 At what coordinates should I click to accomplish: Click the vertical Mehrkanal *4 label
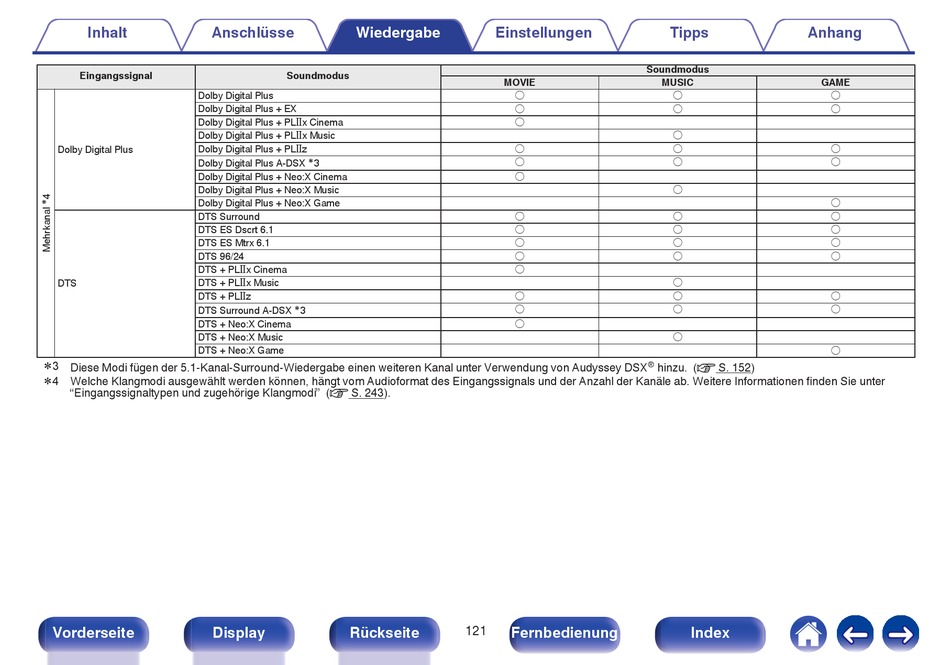point(46,223)
